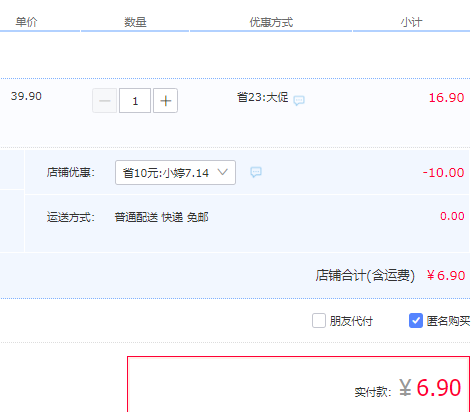The width and height of the screenshot is (473, 412).
Task: Click the 16.90 subtotal amount
Action: (446, 98)
